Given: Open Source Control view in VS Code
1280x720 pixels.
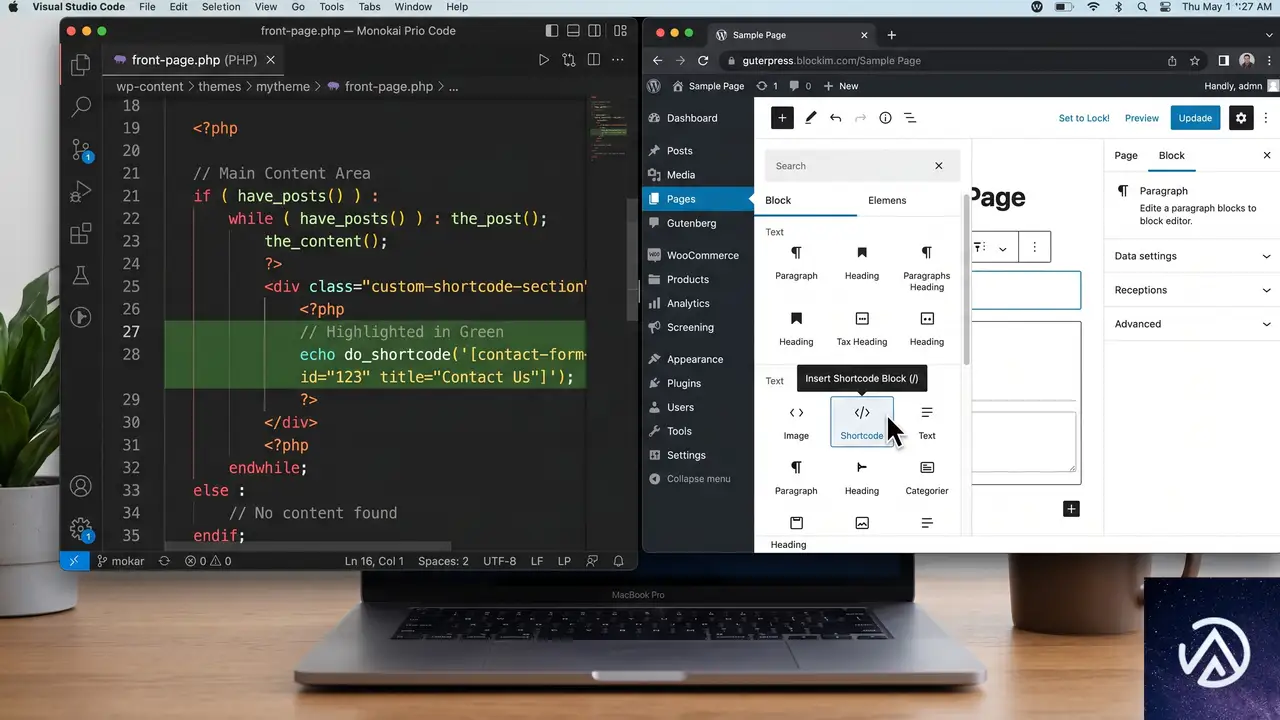Looking at the screenshot, I should click(81, 150).
